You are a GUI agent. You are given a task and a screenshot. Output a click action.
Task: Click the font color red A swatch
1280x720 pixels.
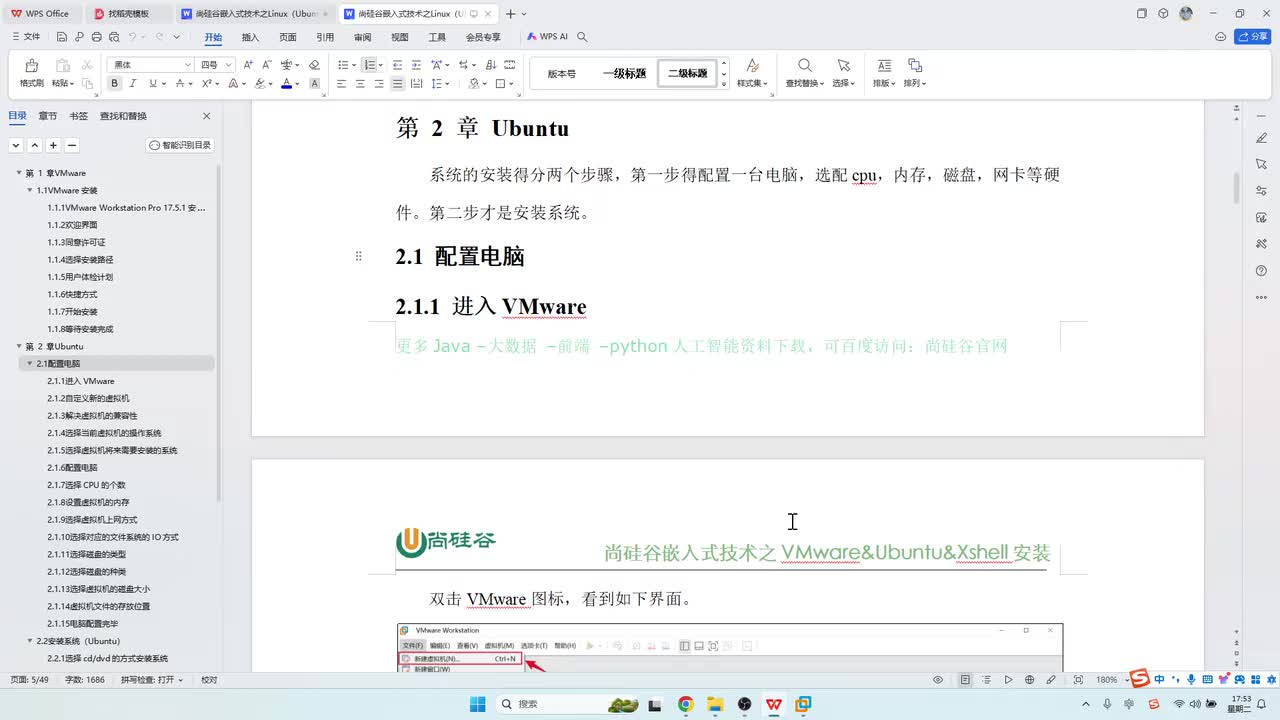(x=286, y=84)
